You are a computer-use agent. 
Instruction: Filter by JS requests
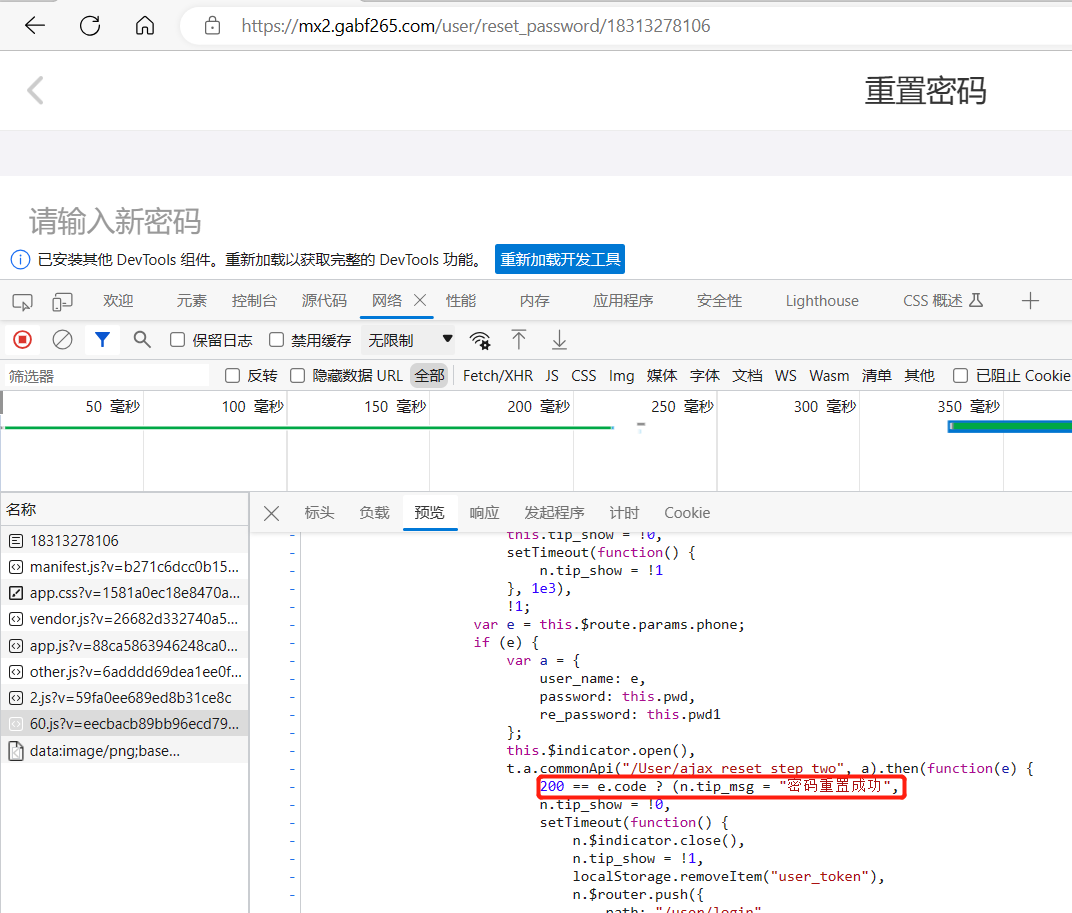[x=552, y=375]
